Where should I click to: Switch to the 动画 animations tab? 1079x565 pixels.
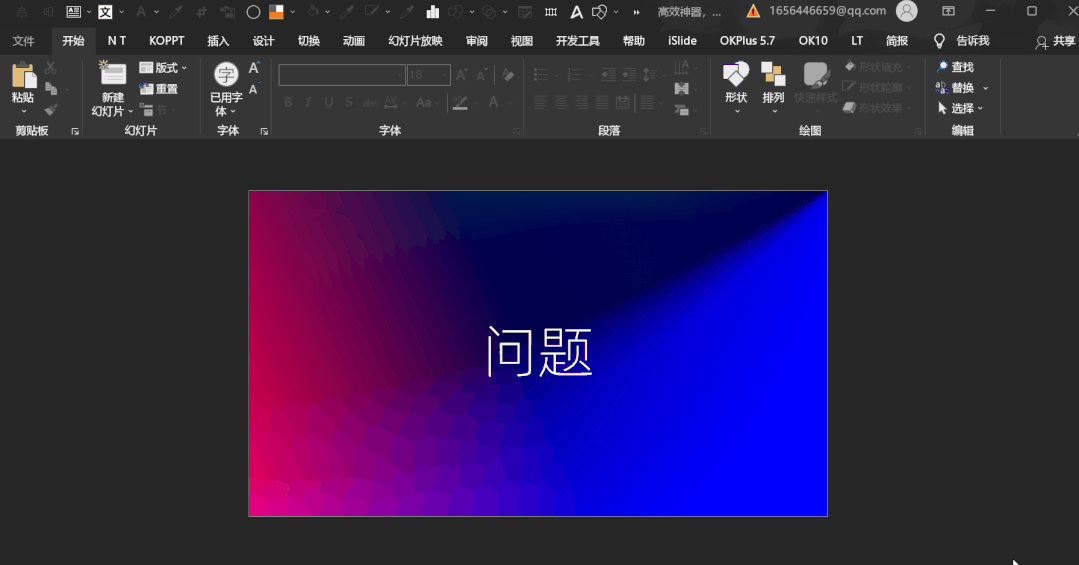tap(354, 41)
